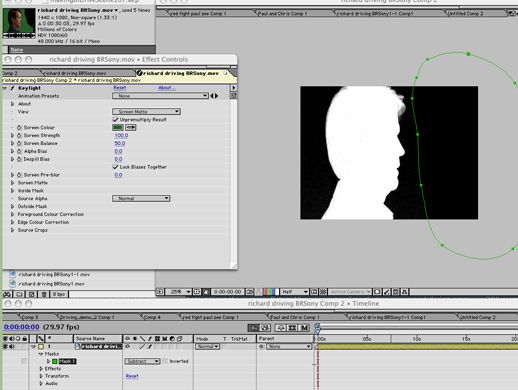Create a new folder in Project panel

(19, 294)
